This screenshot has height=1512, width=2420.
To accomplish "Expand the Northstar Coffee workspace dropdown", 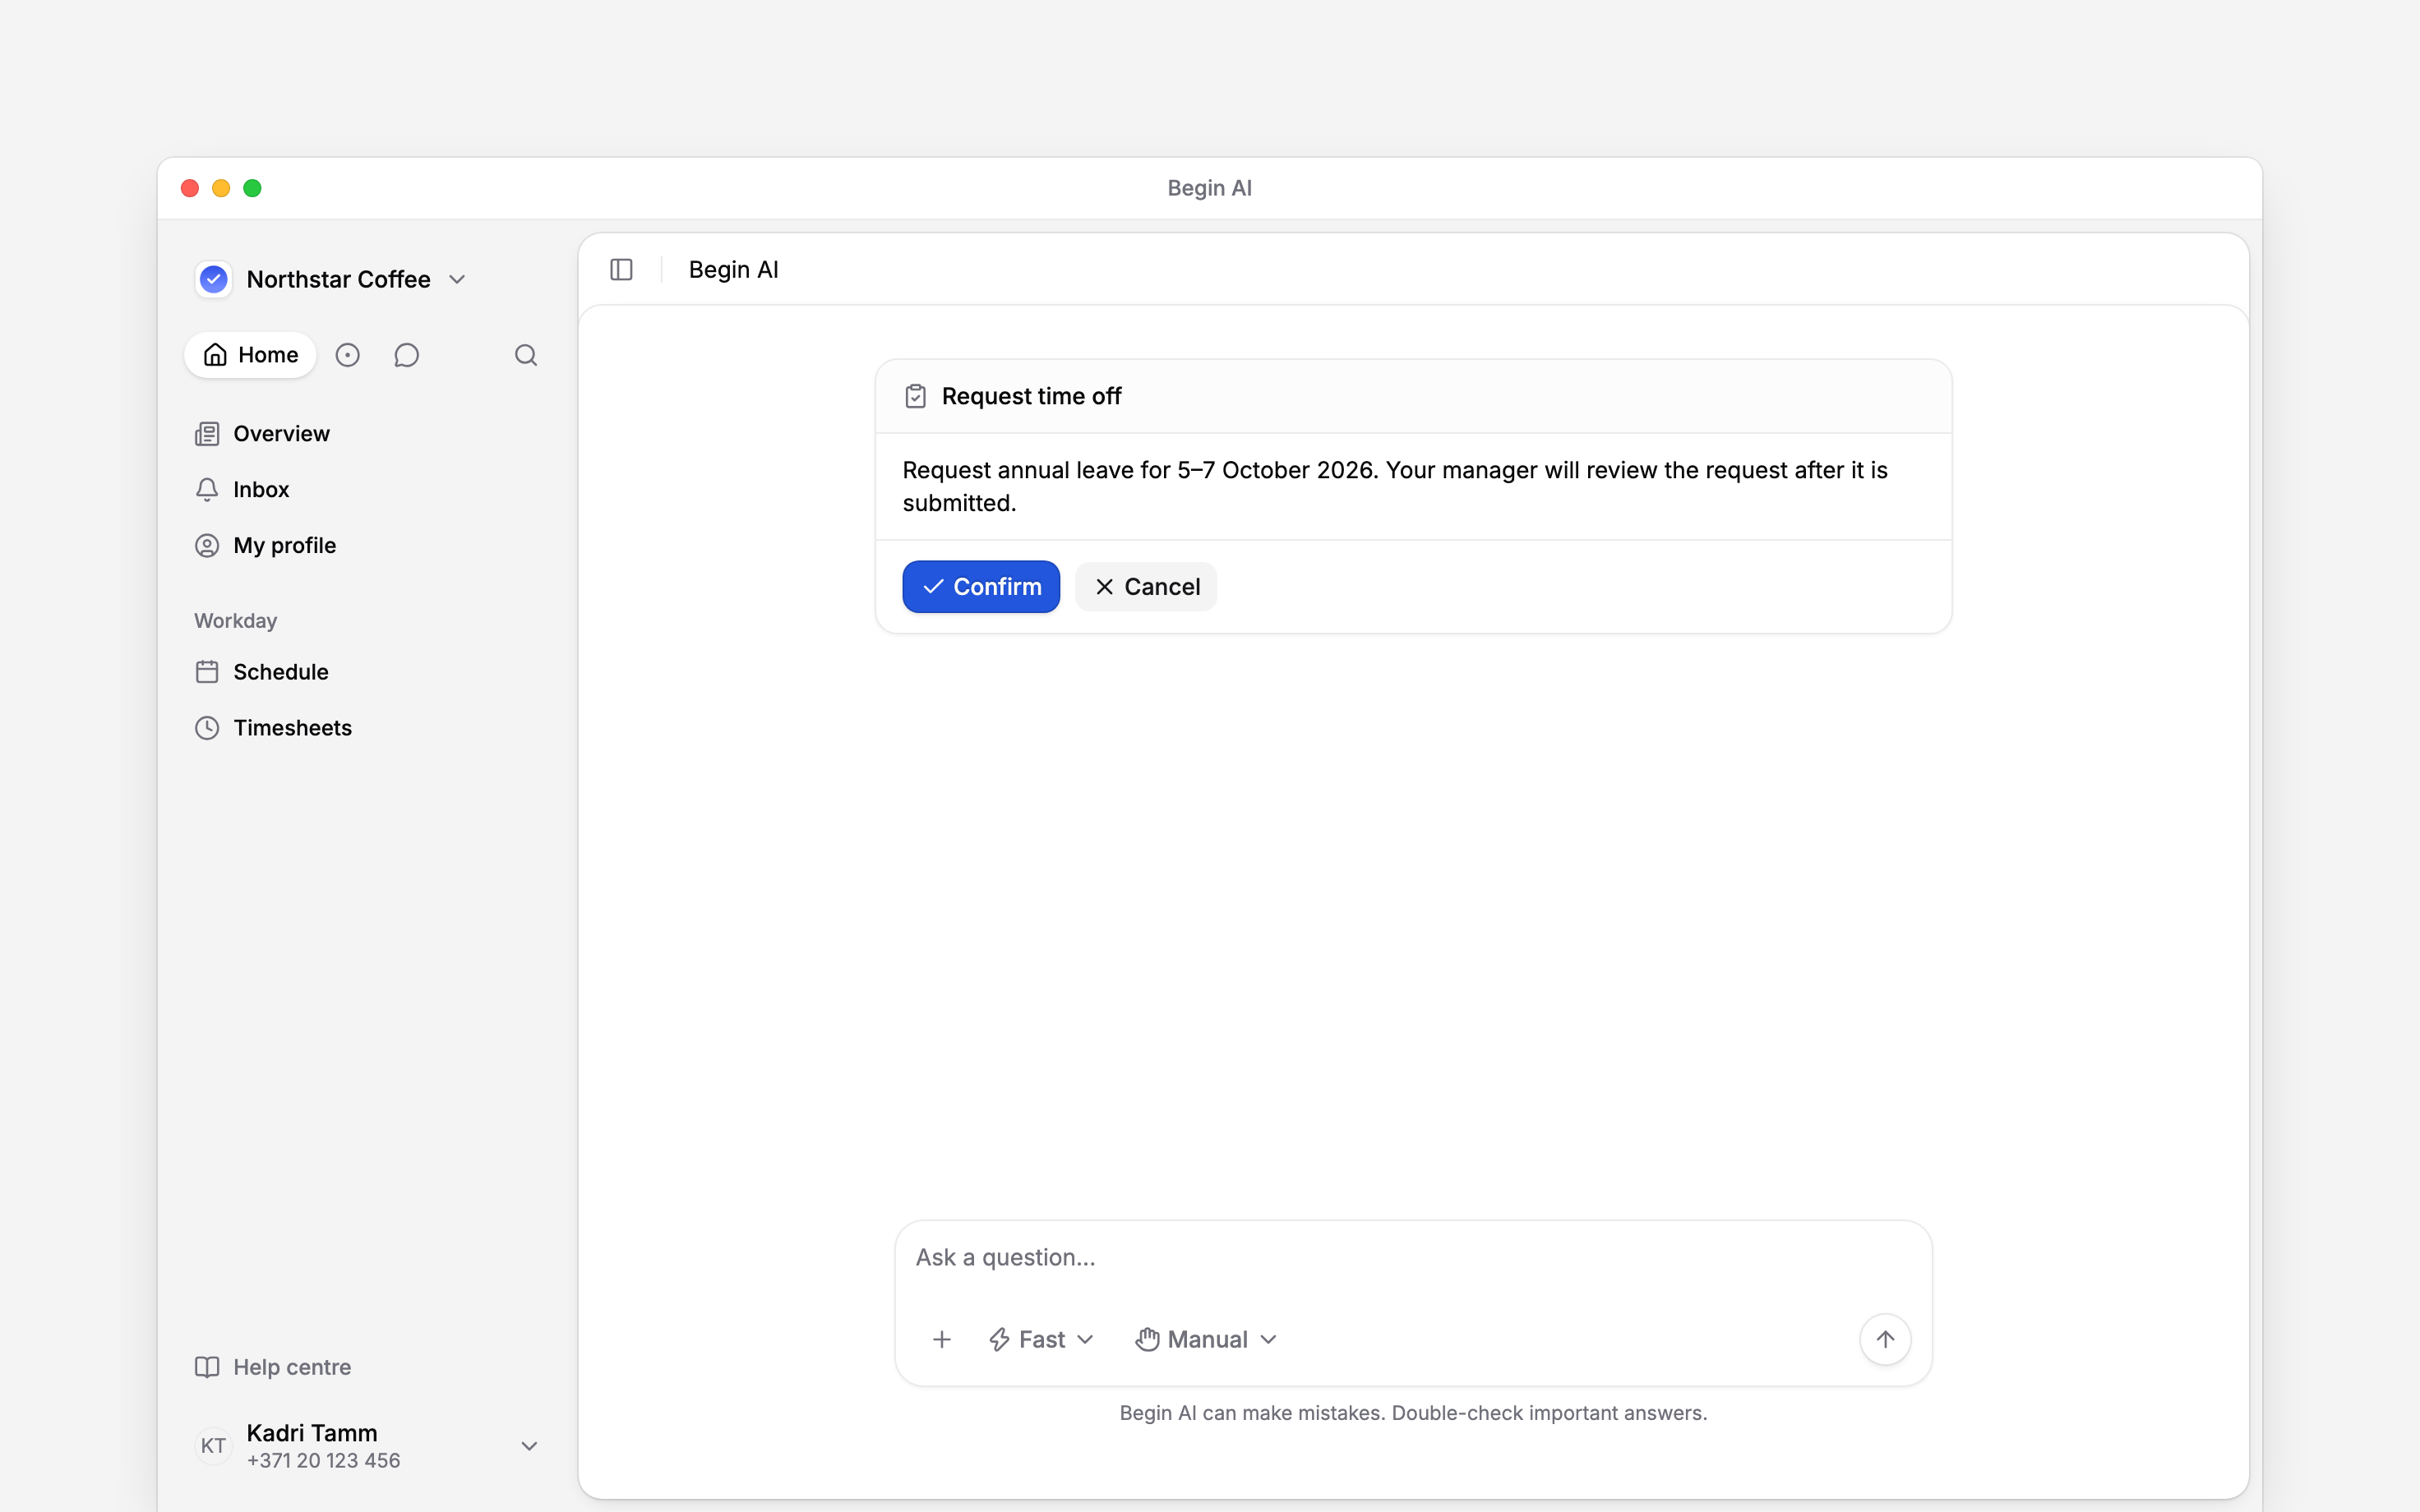I will pyautogui.click(x=457, y=279).
